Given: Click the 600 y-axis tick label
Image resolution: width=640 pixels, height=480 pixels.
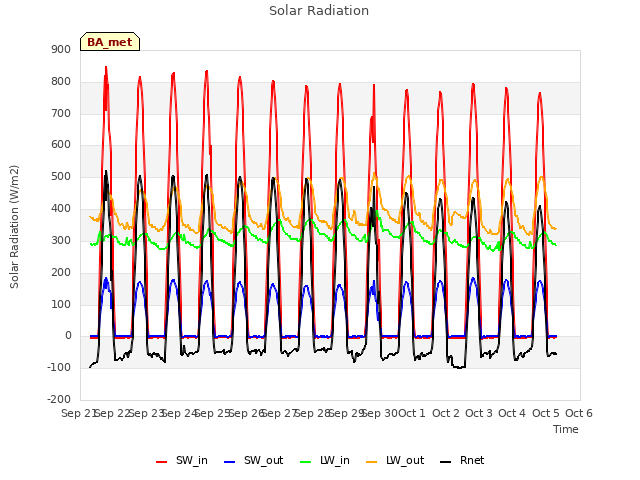Looking at the screenshot, I should tap(61, 144).
